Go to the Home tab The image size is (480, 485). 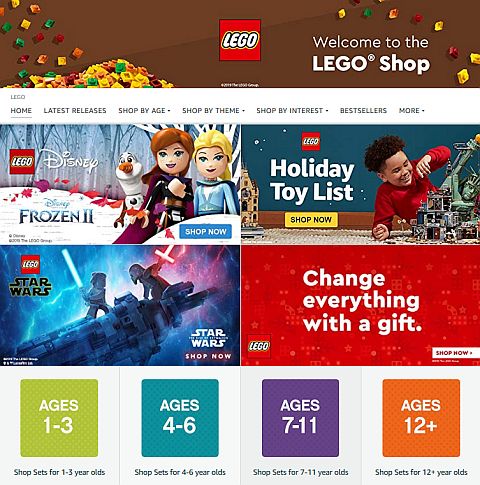tap(21, 111)
